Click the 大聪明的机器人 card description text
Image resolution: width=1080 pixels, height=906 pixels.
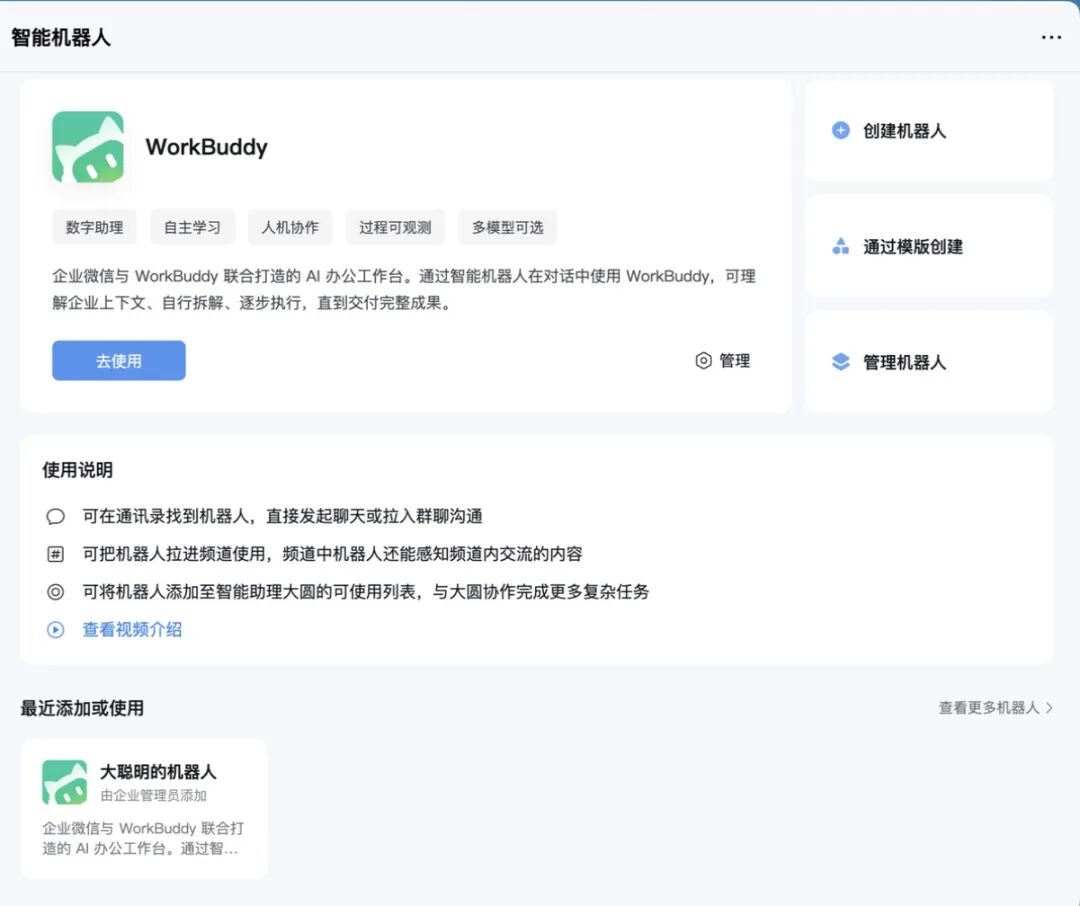pyautogui.click(x=143, y=838)
